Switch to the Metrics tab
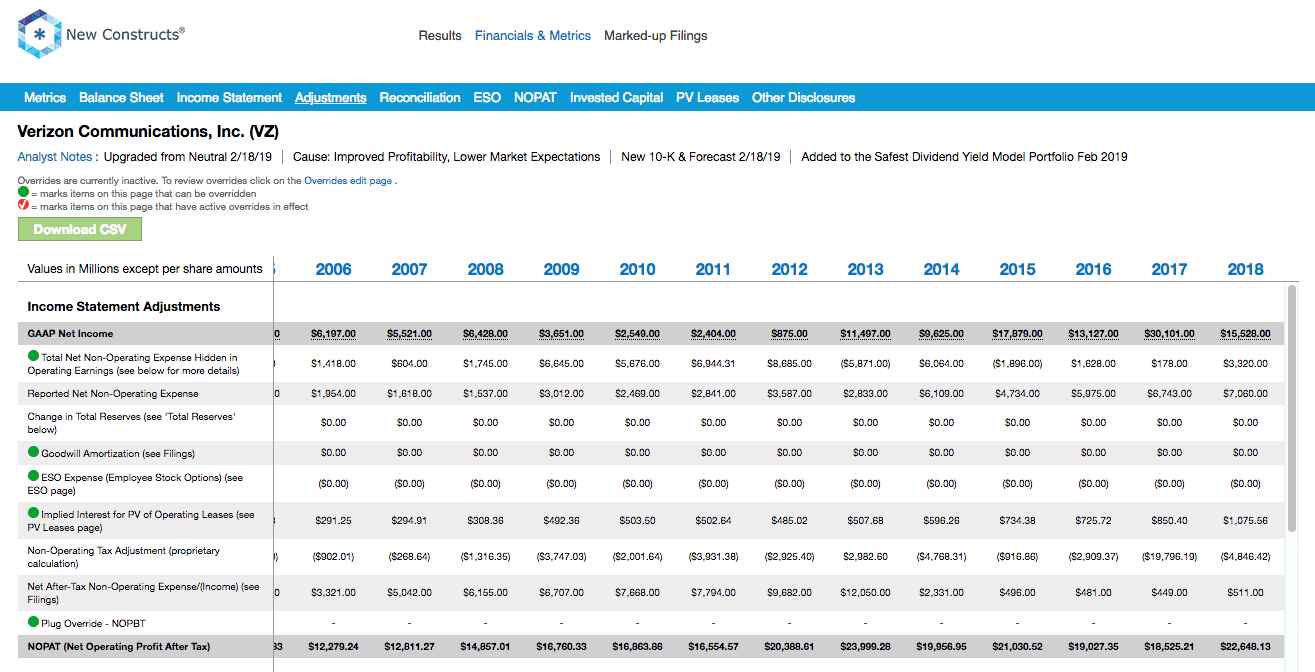This screenshot has width=1315, height=672. pyautogui.click(x=45, y=97)
